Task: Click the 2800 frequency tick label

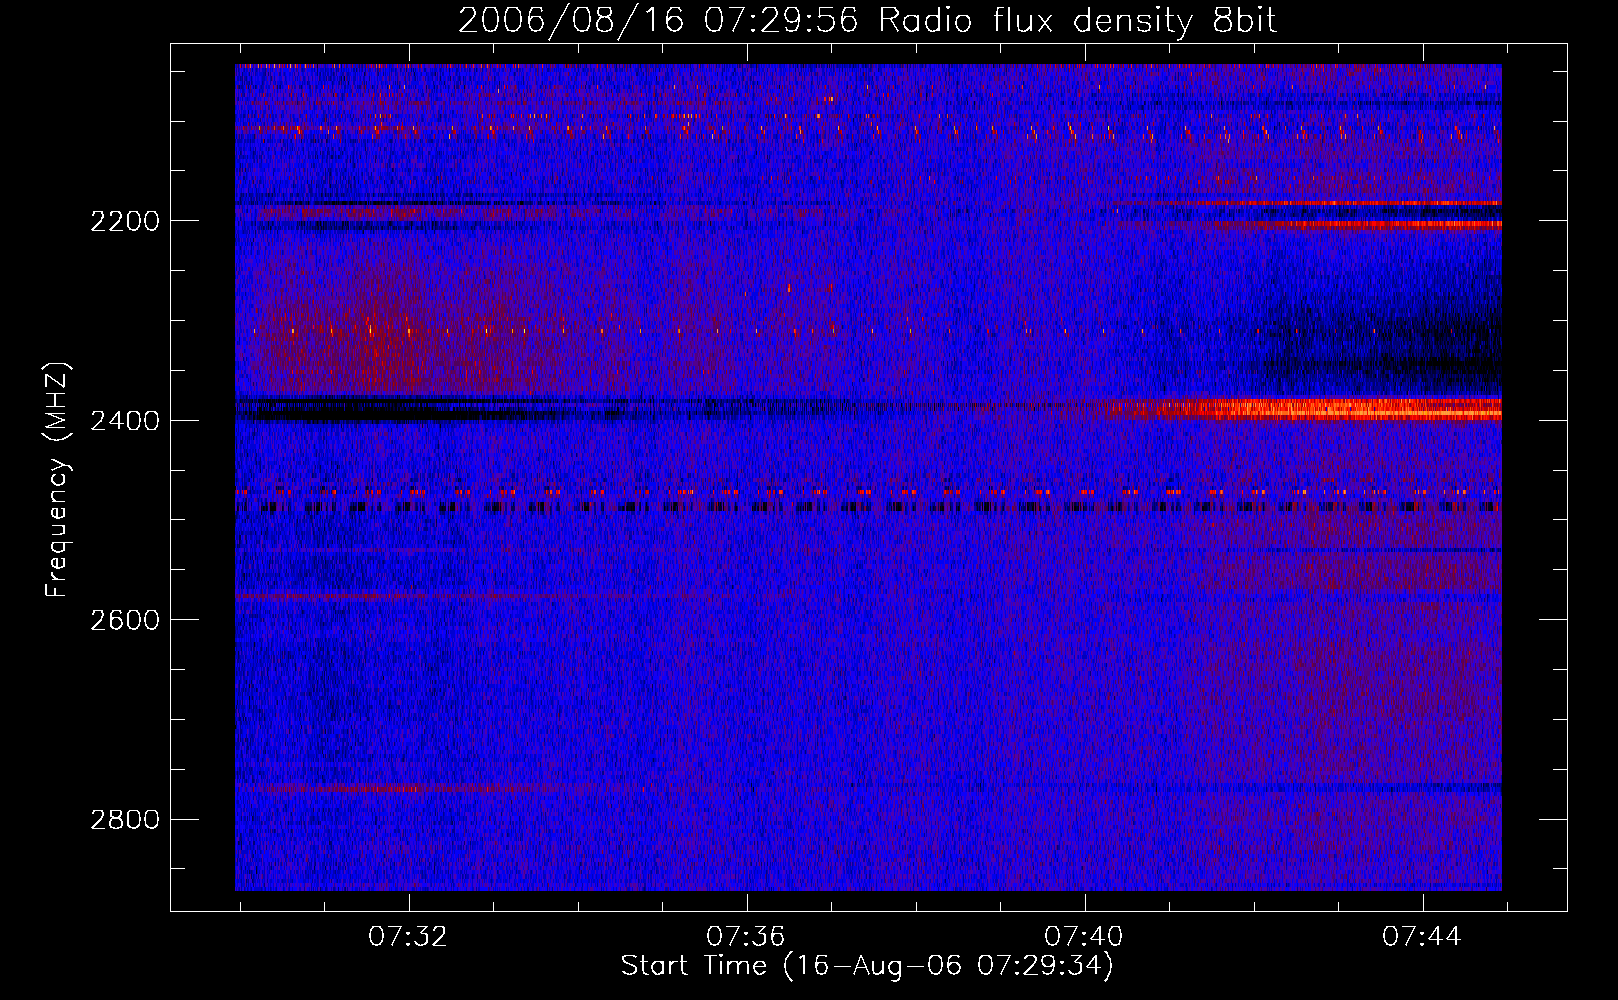Action: (125, 820)
